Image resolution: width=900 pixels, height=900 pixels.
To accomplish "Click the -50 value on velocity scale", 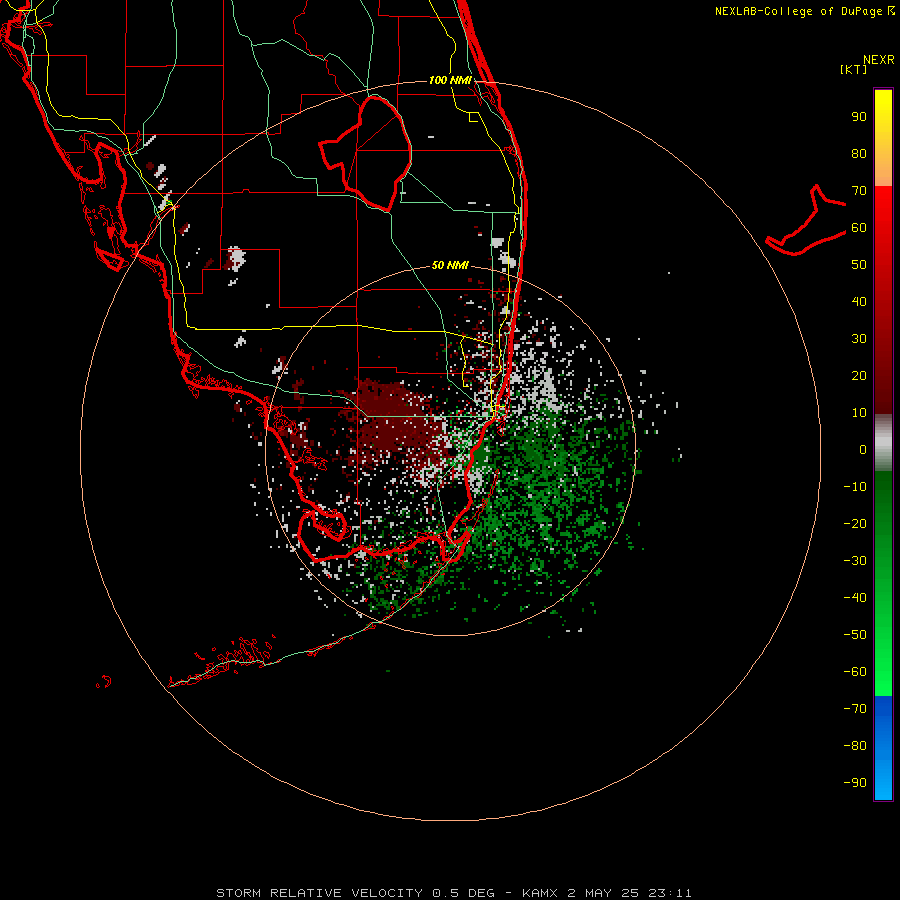I will coord(855,635).
